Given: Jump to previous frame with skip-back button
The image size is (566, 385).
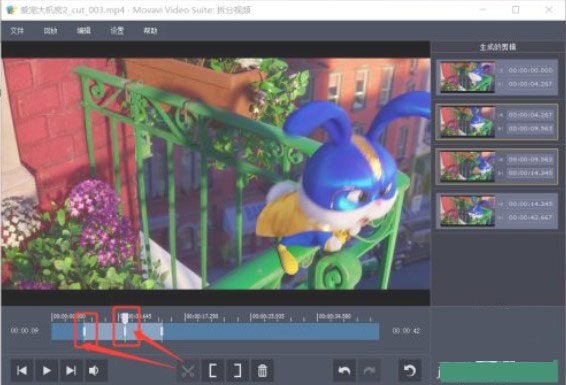Looking at the screenshot, I should point(22,371).
